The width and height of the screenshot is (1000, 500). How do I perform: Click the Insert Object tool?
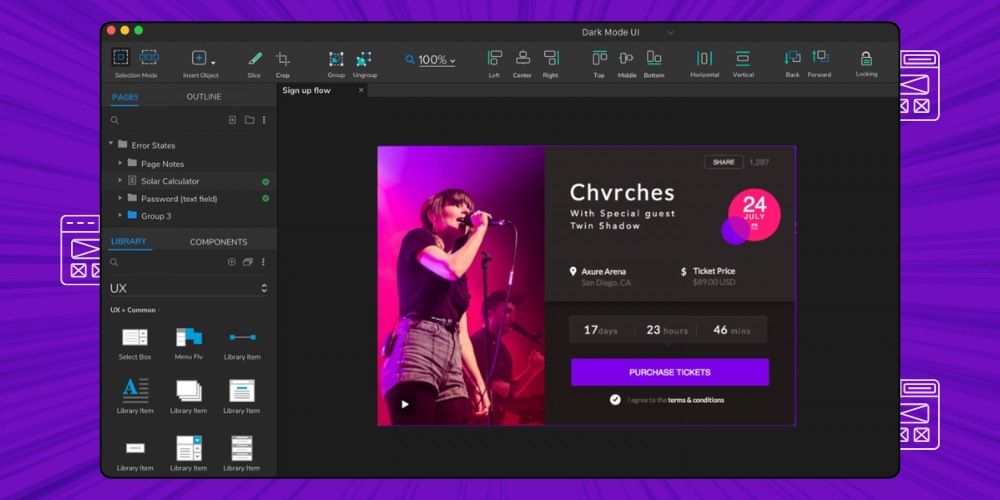(x=199, y=58)
